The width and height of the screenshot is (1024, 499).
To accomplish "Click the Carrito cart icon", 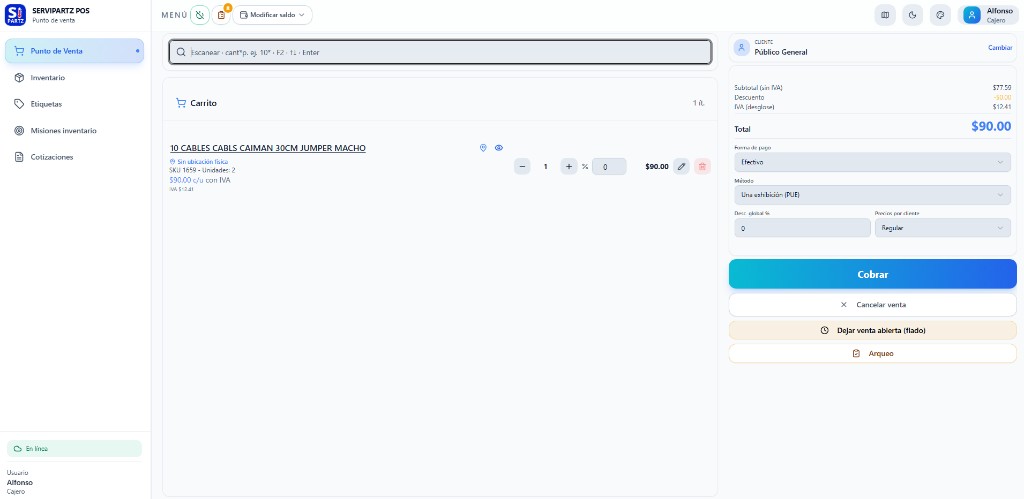I will [x=181, y=103].
